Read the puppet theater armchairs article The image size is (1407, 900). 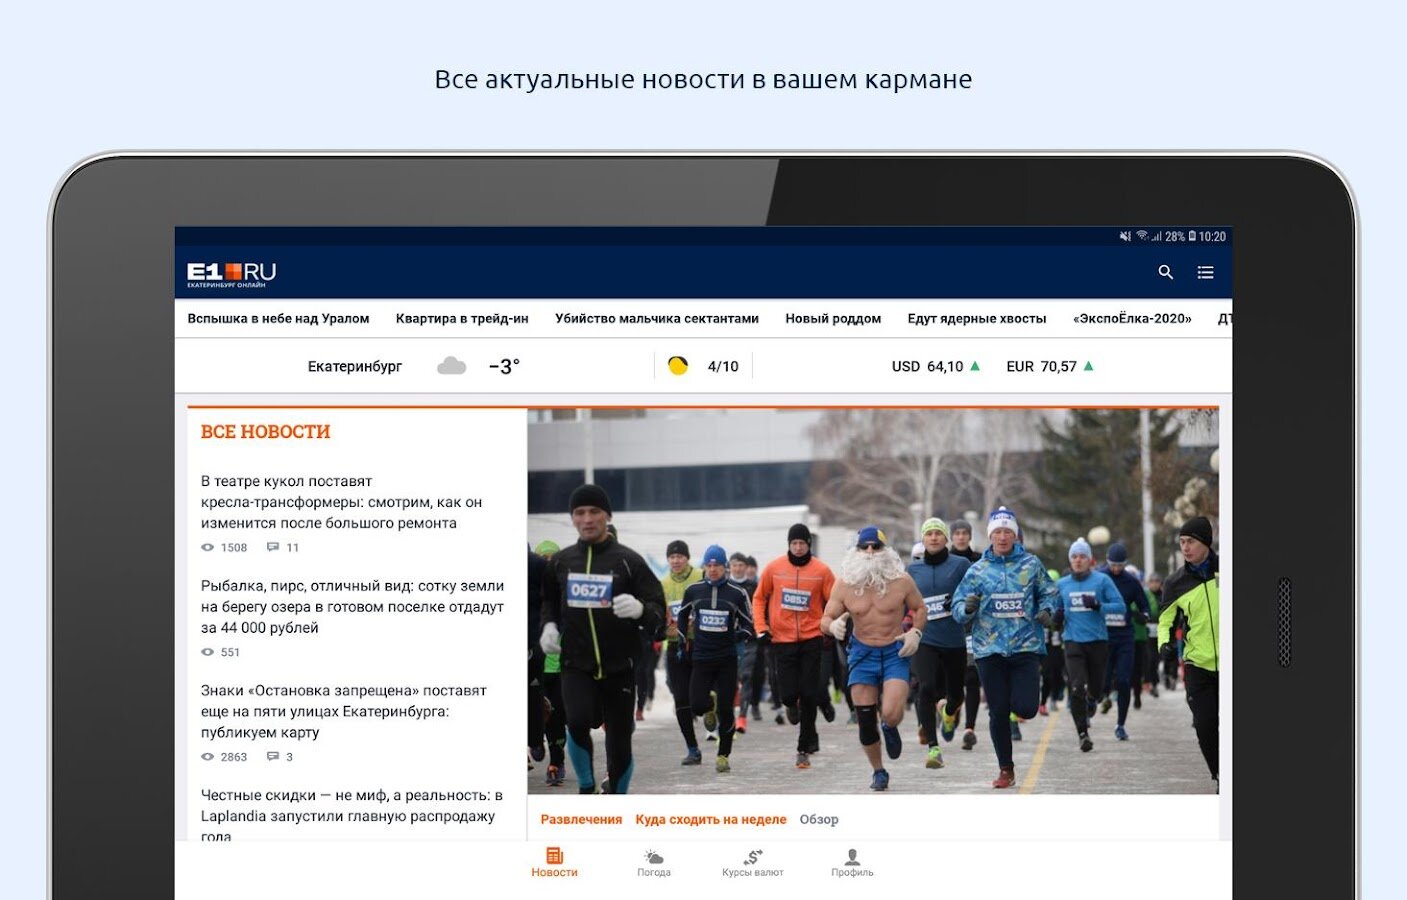pyautogui.click(x=341, y=502)
